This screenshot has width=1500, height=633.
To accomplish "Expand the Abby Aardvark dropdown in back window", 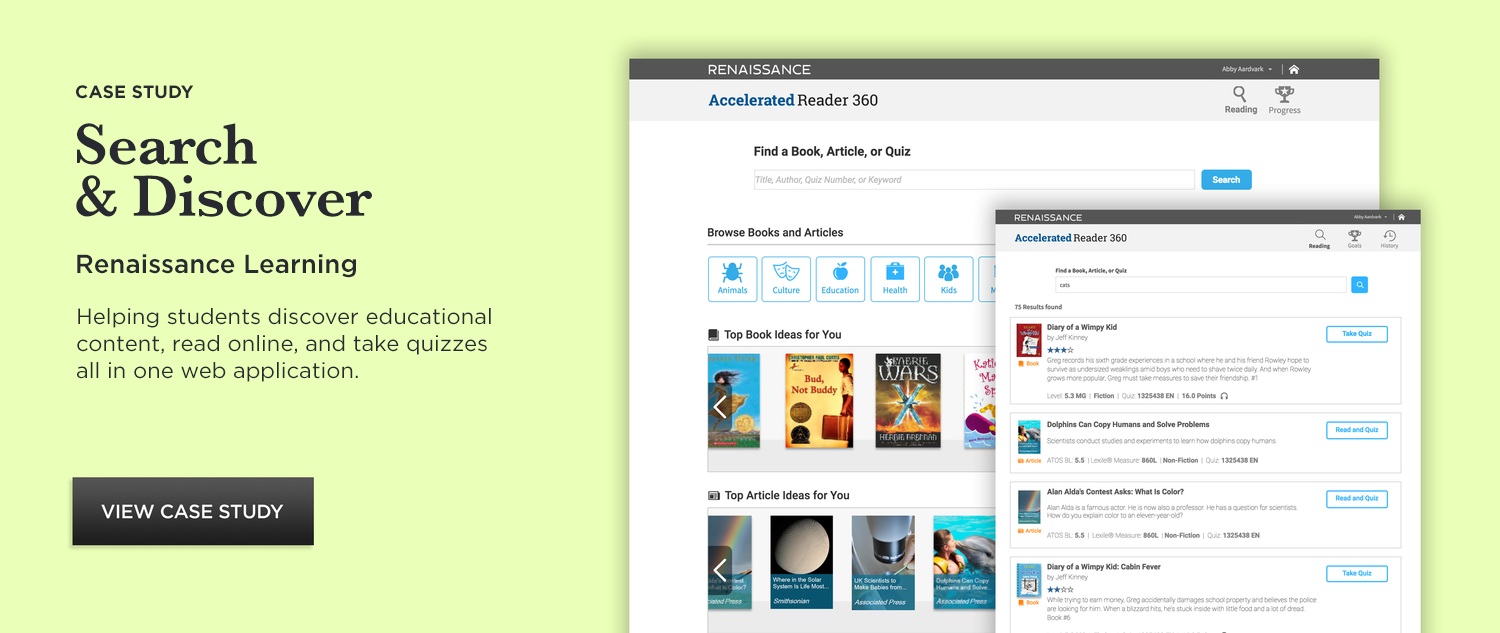I will [x=1247, y=70].
